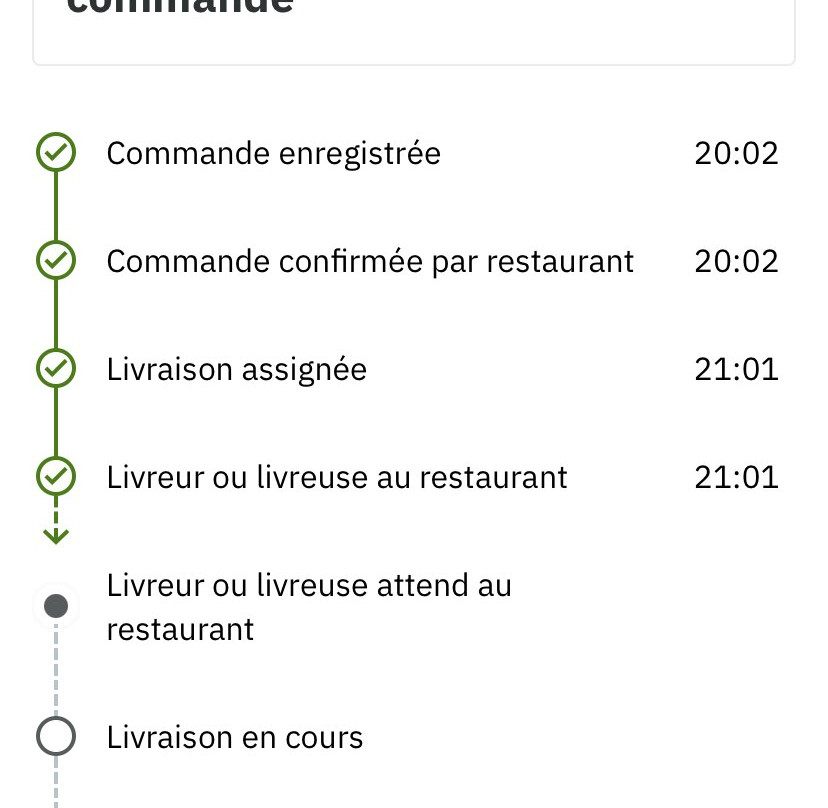Click the 20:02 time beside Commande enregistrée
The width and height of the screenshot is (828, 808).
(x=736, y=154)
